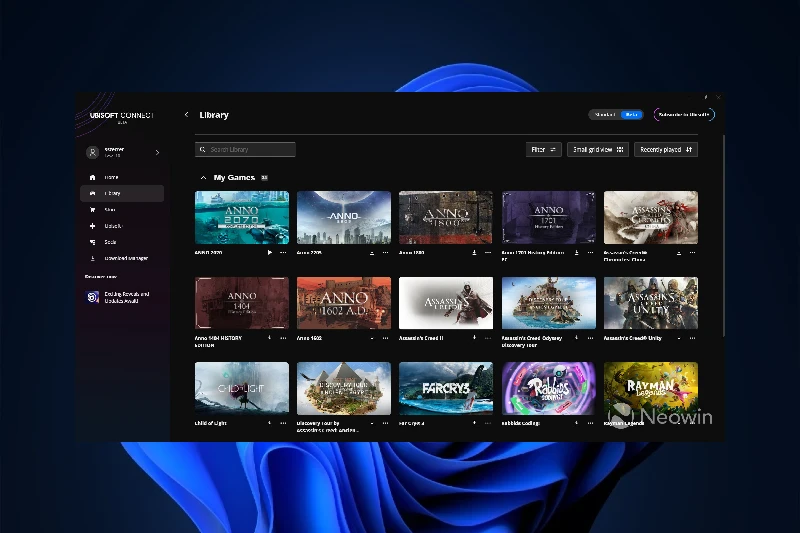
Task: Click the Ubisoft+ plus icon in sidebar
Action: pos(93,226)
